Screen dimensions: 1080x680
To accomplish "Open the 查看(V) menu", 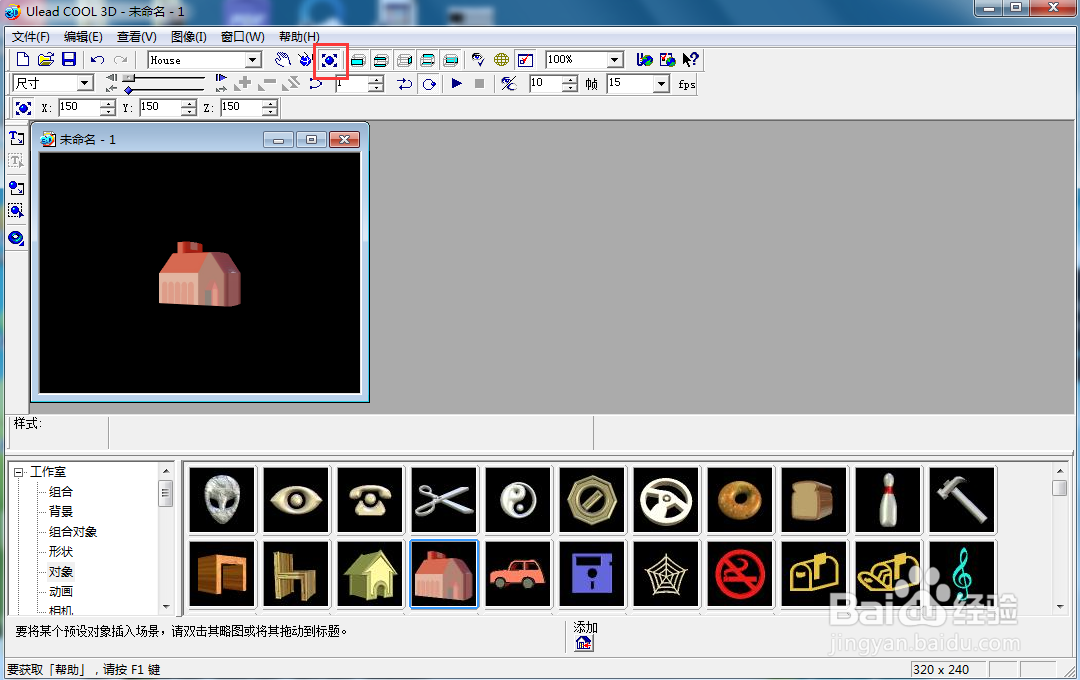I will click(x=136, y=37).
